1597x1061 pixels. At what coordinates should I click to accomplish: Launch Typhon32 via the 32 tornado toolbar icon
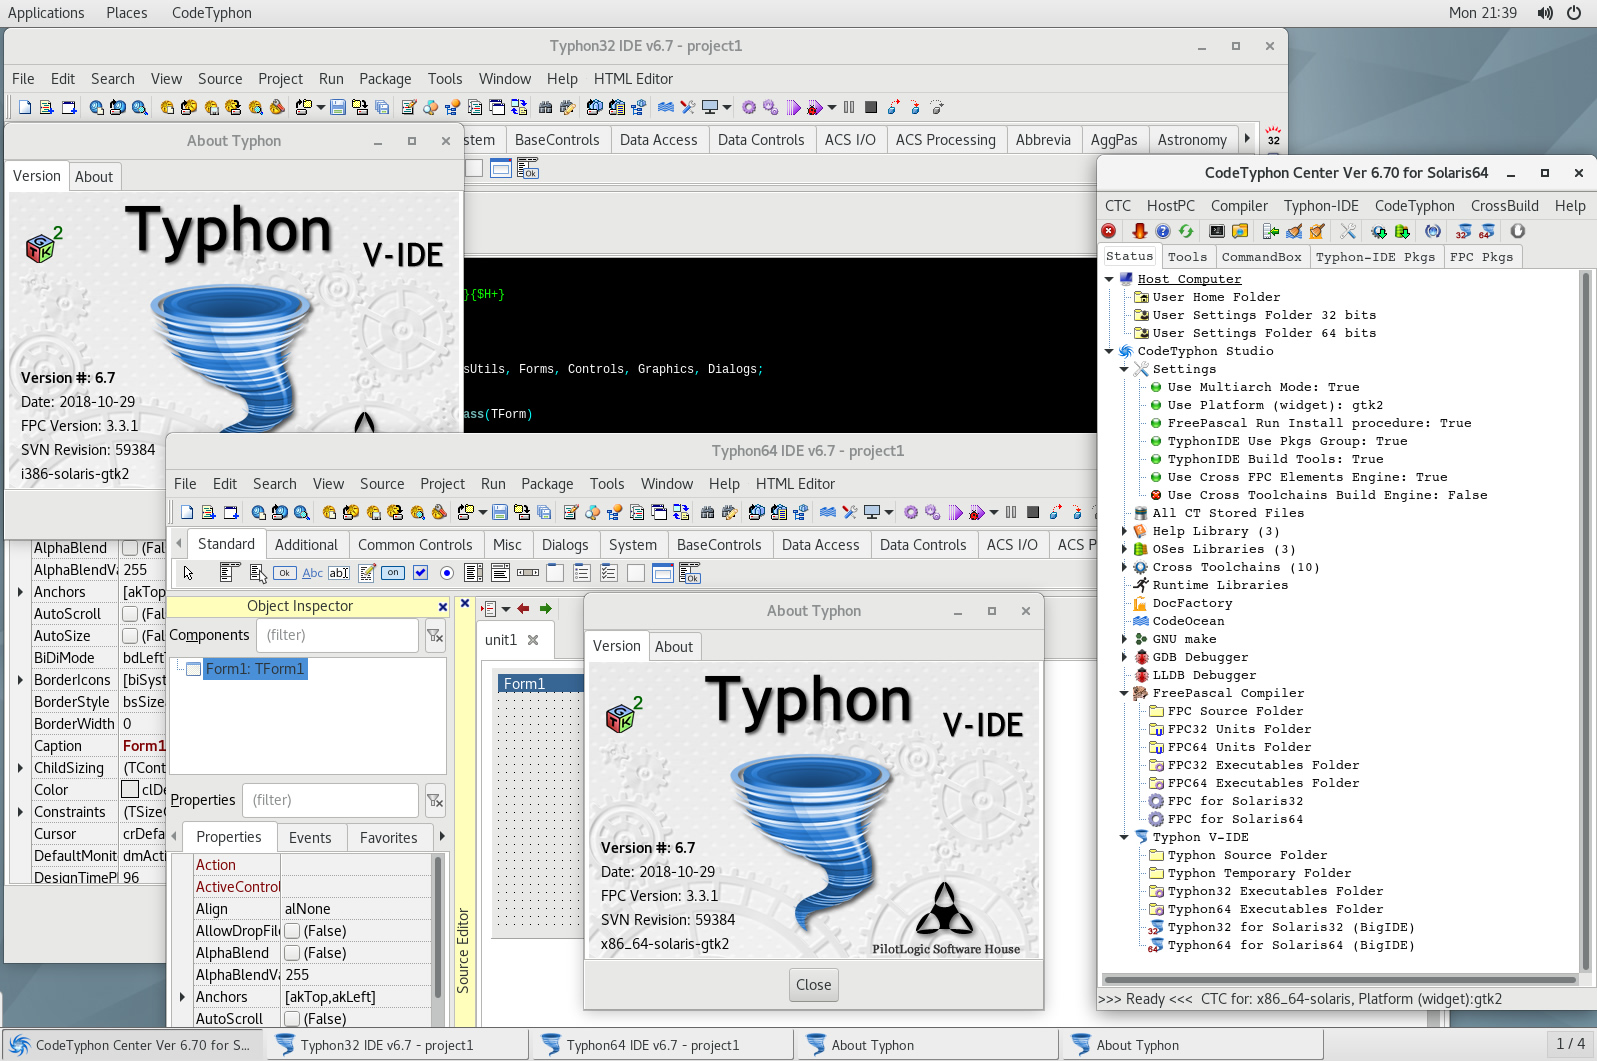point(1464,231)
